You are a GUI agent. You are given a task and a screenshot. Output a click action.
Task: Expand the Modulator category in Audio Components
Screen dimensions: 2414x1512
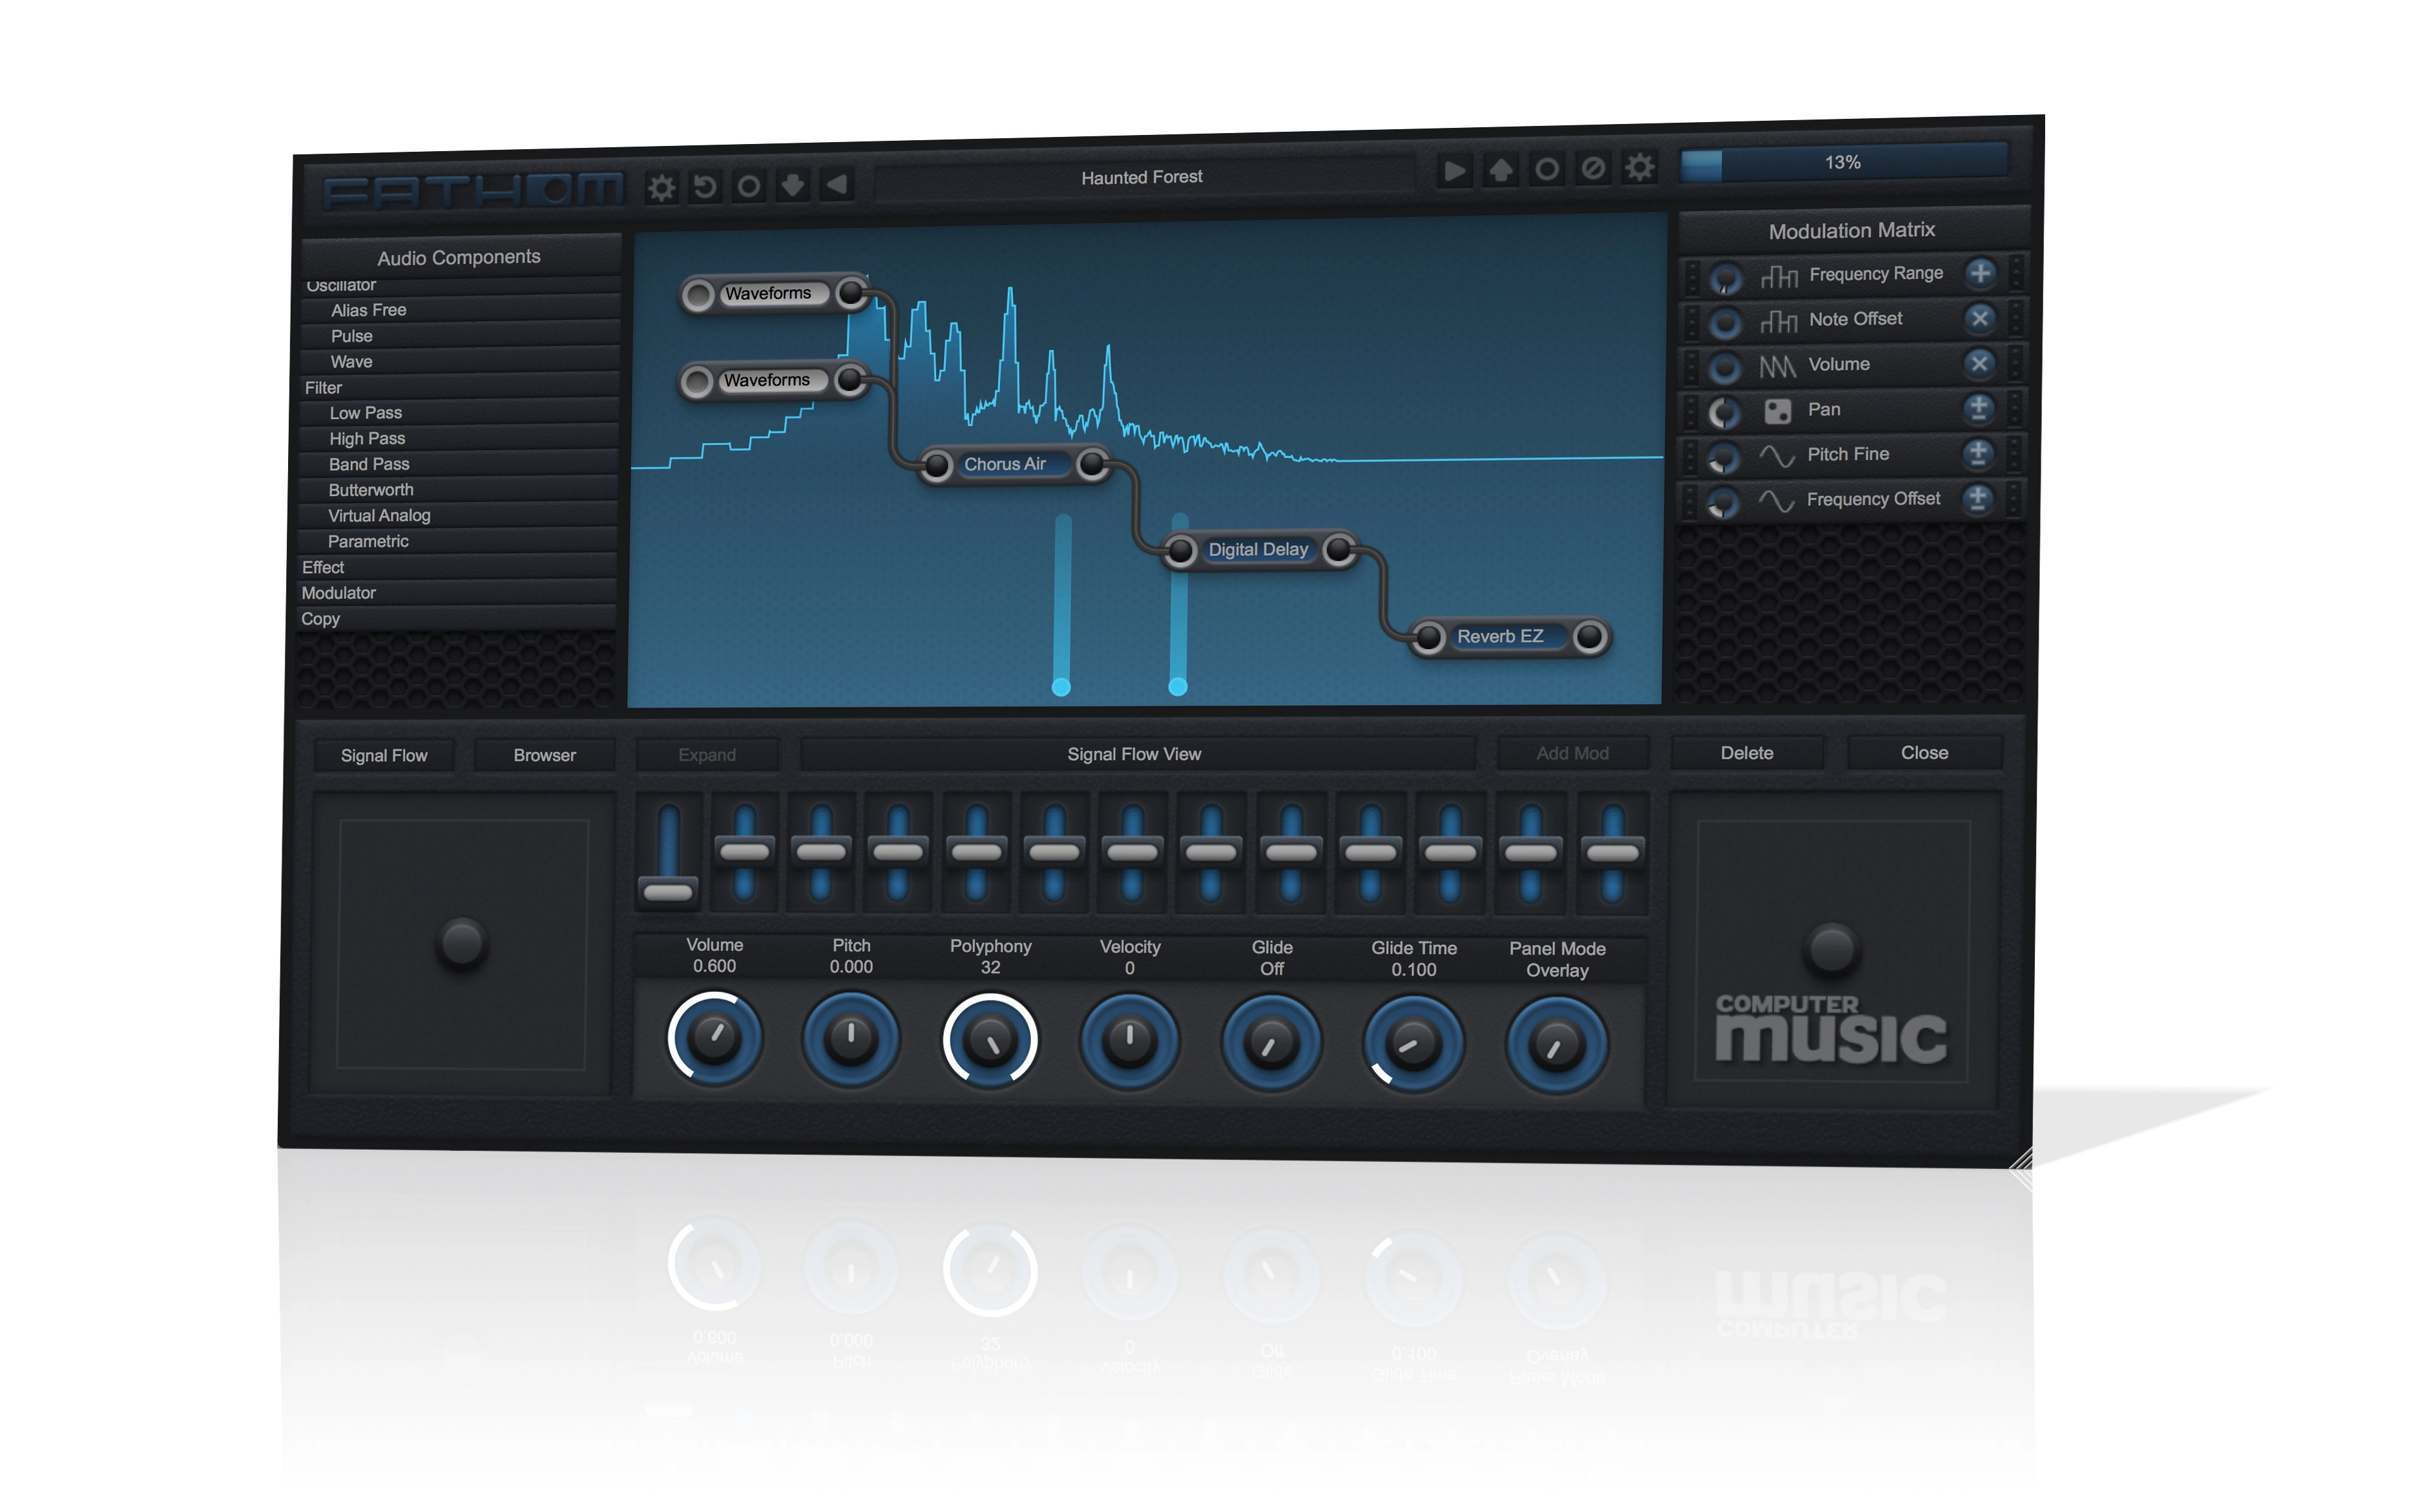click(458, 593)
